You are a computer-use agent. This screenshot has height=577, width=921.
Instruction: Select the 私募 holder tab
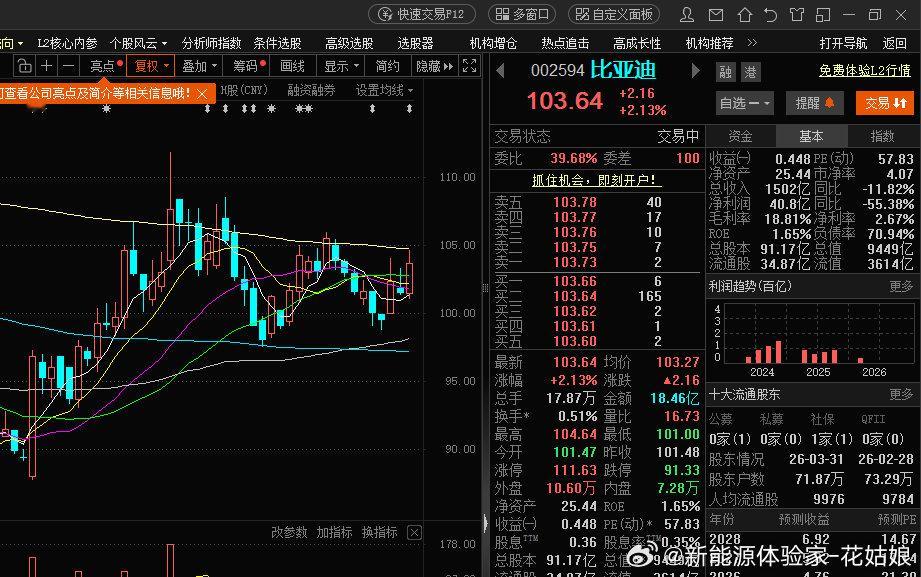771,419
